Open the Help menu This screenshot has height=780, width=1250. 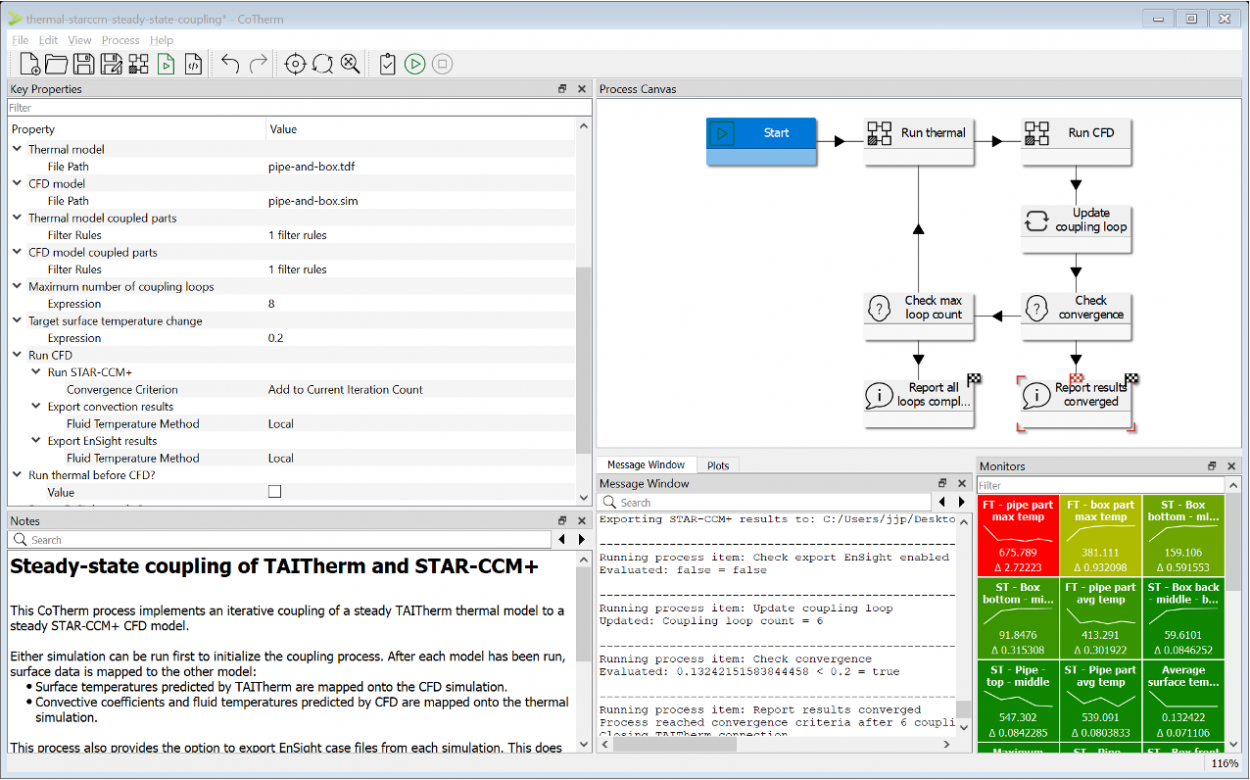pyautogui.click(x=162, y=40)
